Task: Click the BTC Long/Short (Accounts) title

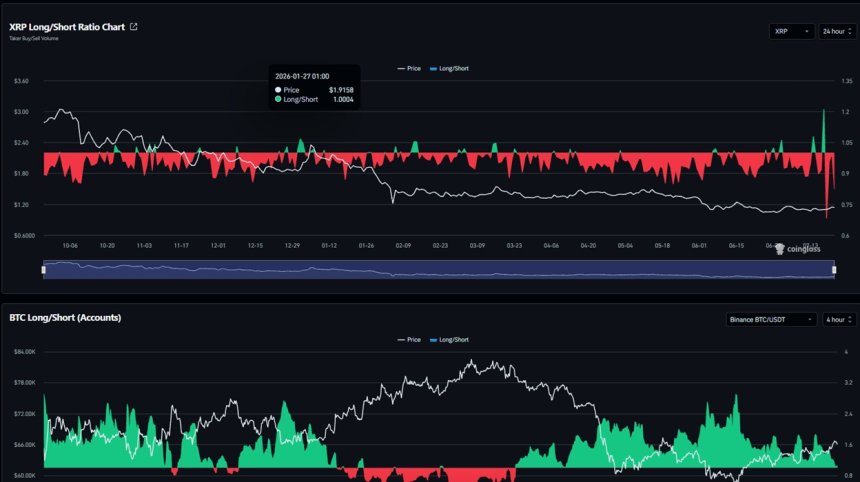Action: 65,317
